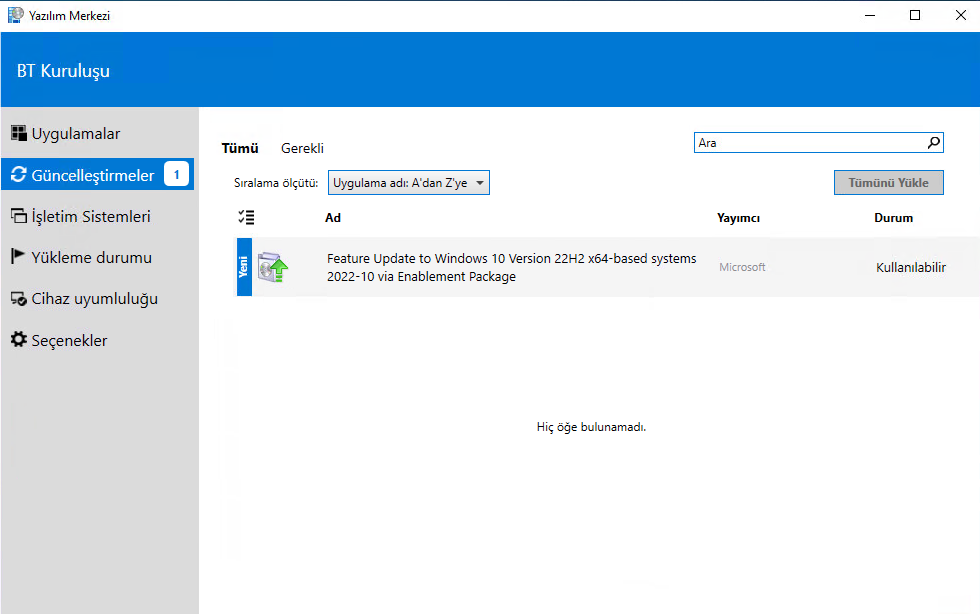Click the Tümünü Yükle button

pos(889,183)
